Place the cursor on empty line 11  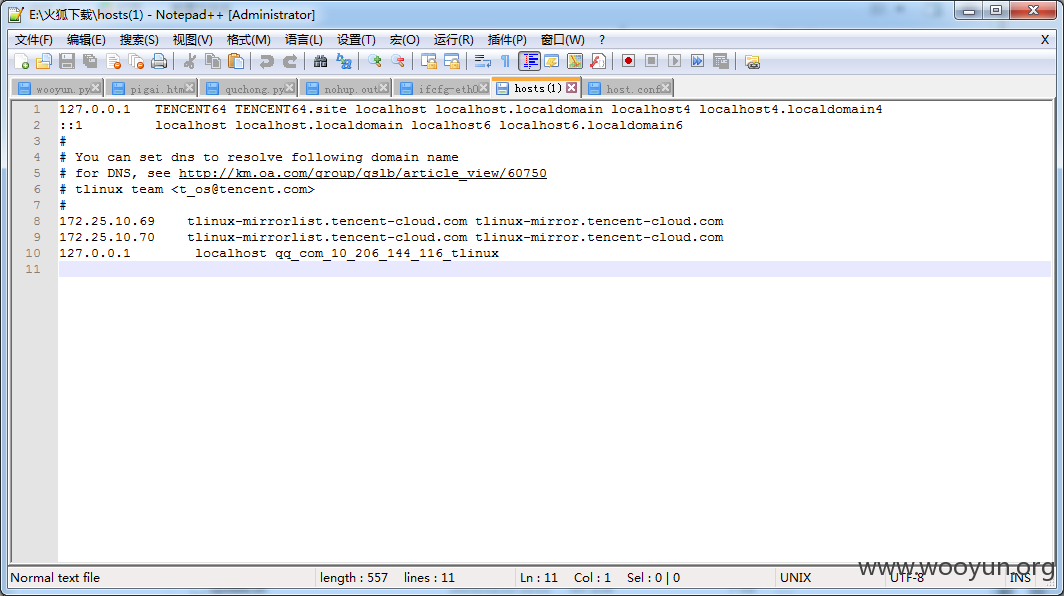click(554, 269)
